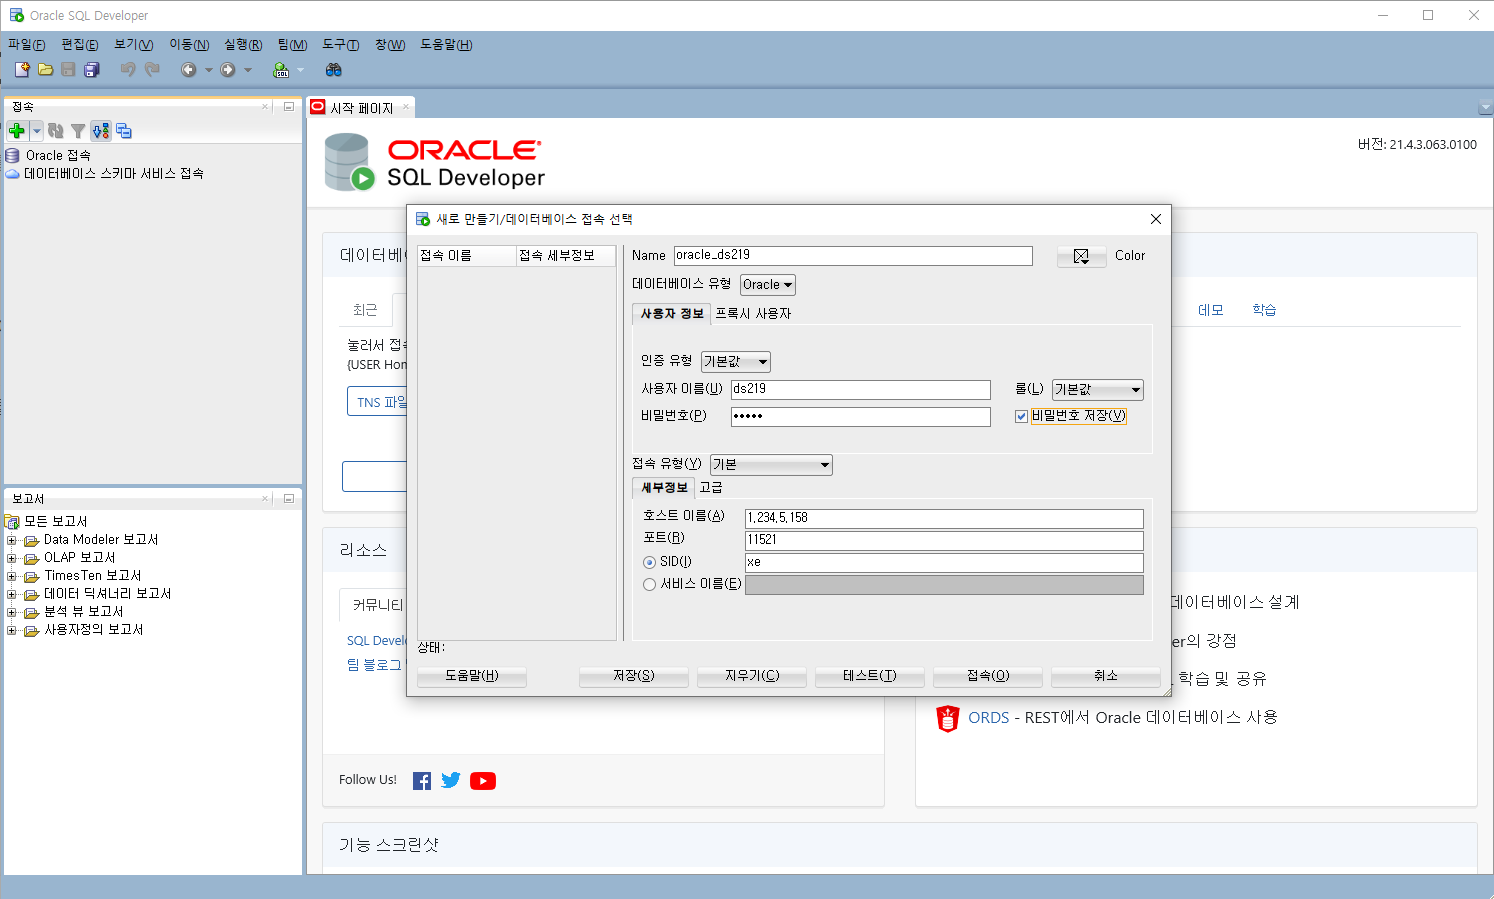This screenshot has height=899, width=1494.
Task: Click the dialog 도움말(H) button
Action: [472, 676]
